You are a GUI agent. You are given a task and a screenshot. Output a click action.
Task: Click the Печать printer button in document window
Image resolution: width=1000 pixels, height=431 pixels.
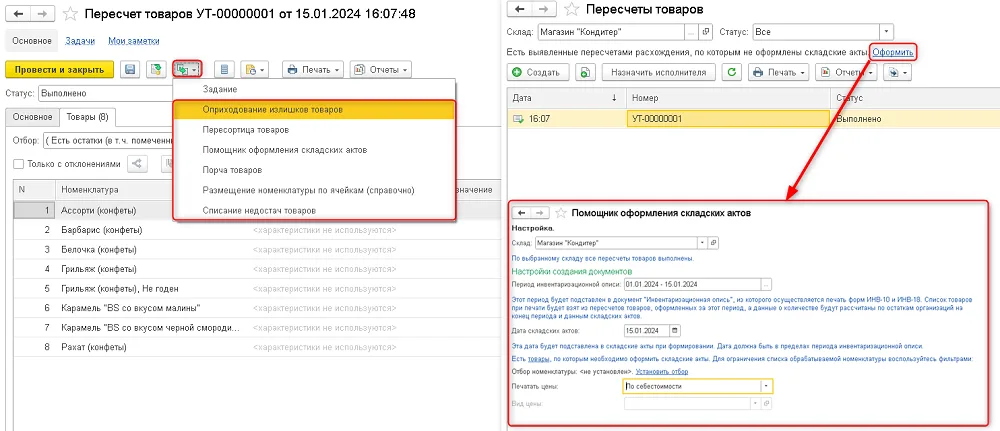coord(313,69)
